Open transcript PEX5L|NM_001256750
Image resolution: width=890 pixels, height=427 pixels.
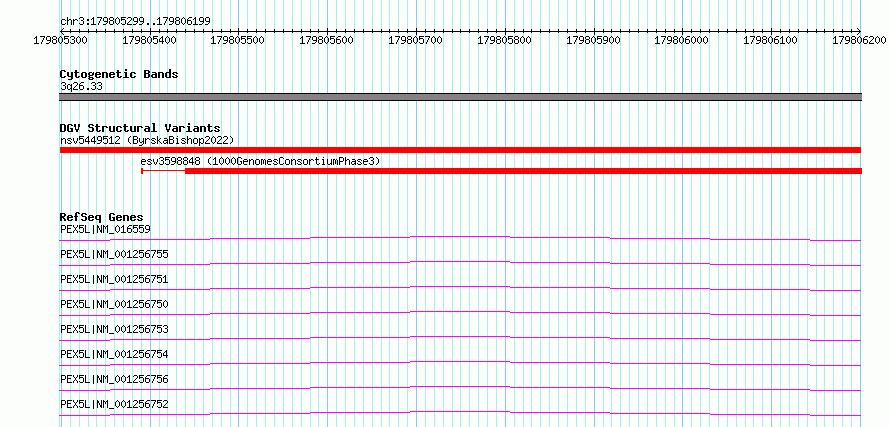(114, 304)
